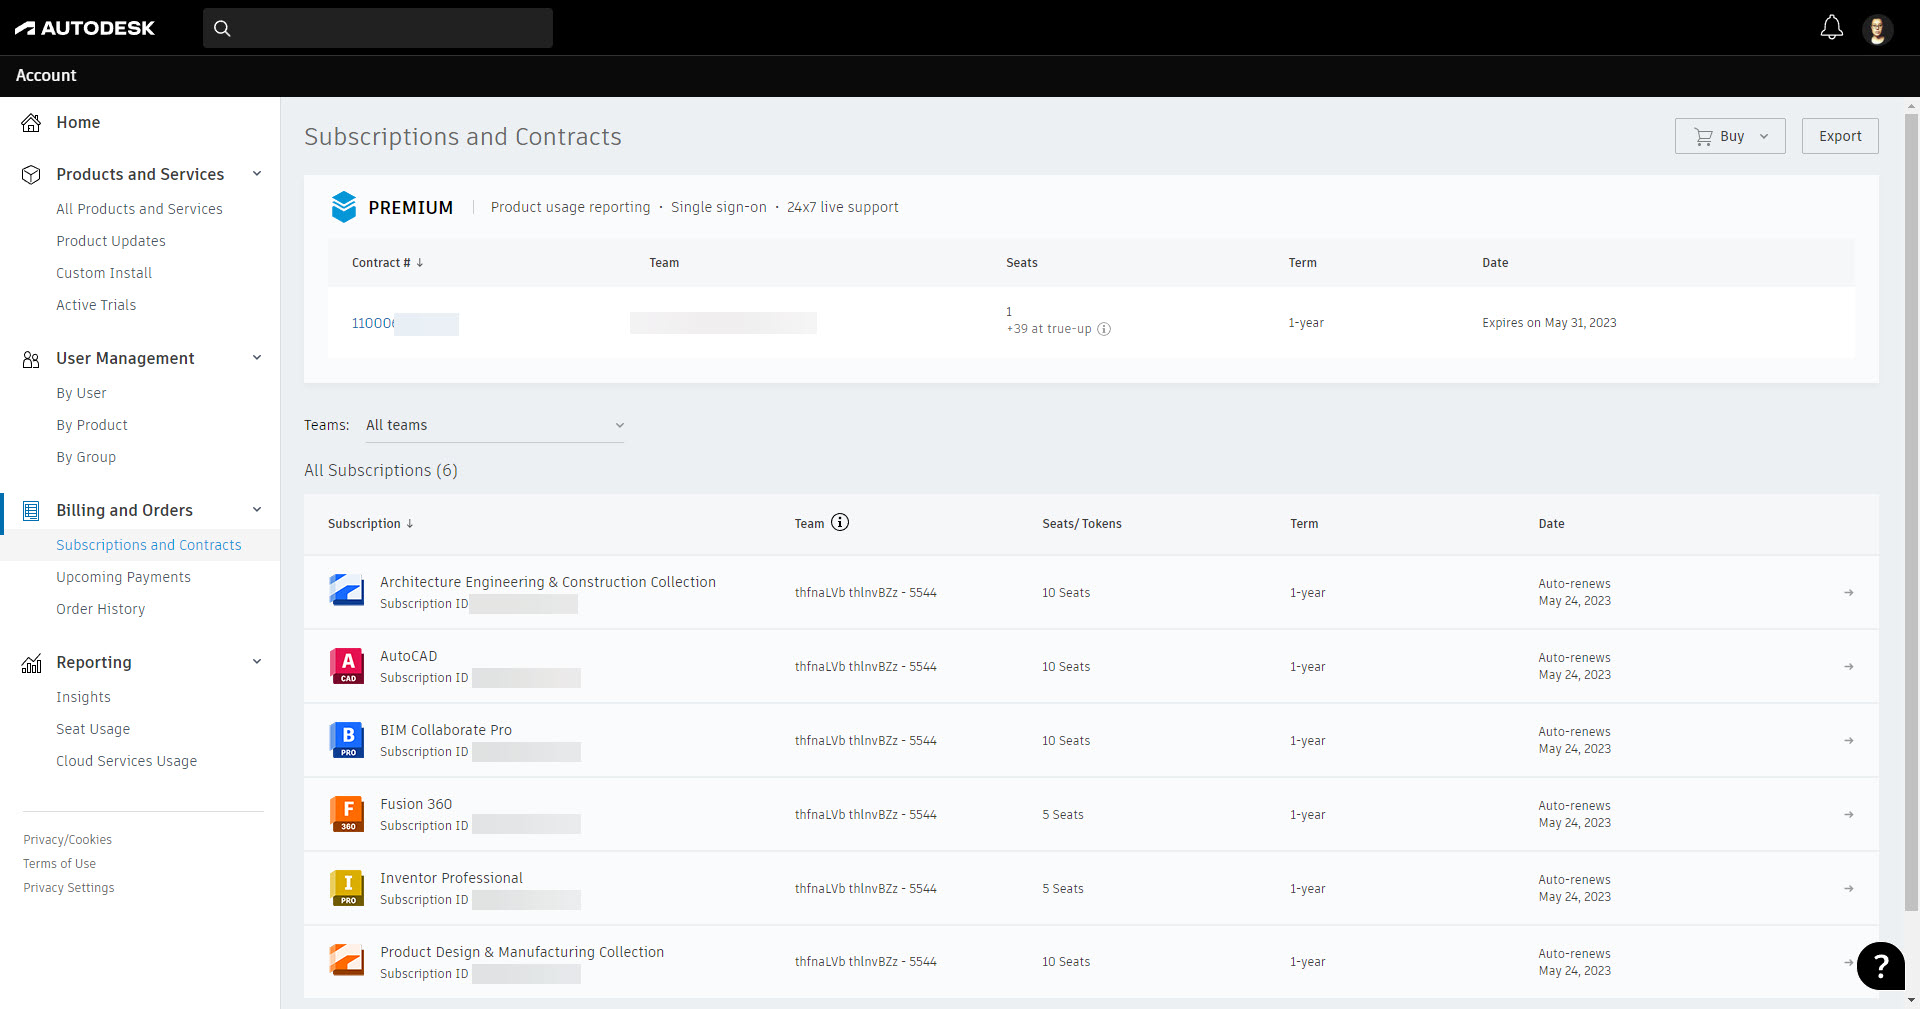The image size is (1920, 1009).
Task: Open All Products and Services
Action: point(139,209)
